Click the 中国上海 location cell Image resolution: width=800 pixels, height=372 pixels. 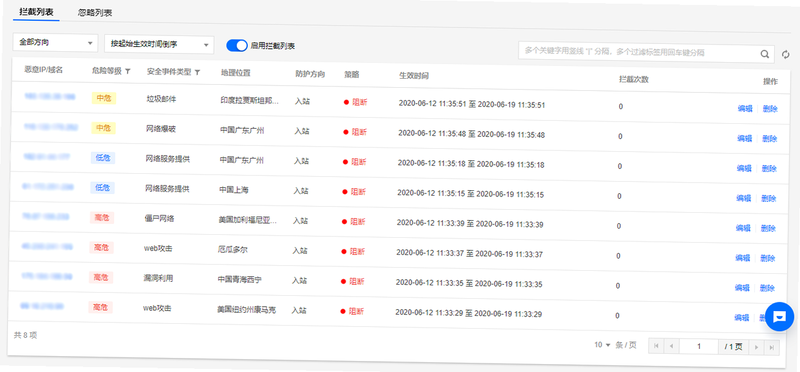tap(234, 190)
